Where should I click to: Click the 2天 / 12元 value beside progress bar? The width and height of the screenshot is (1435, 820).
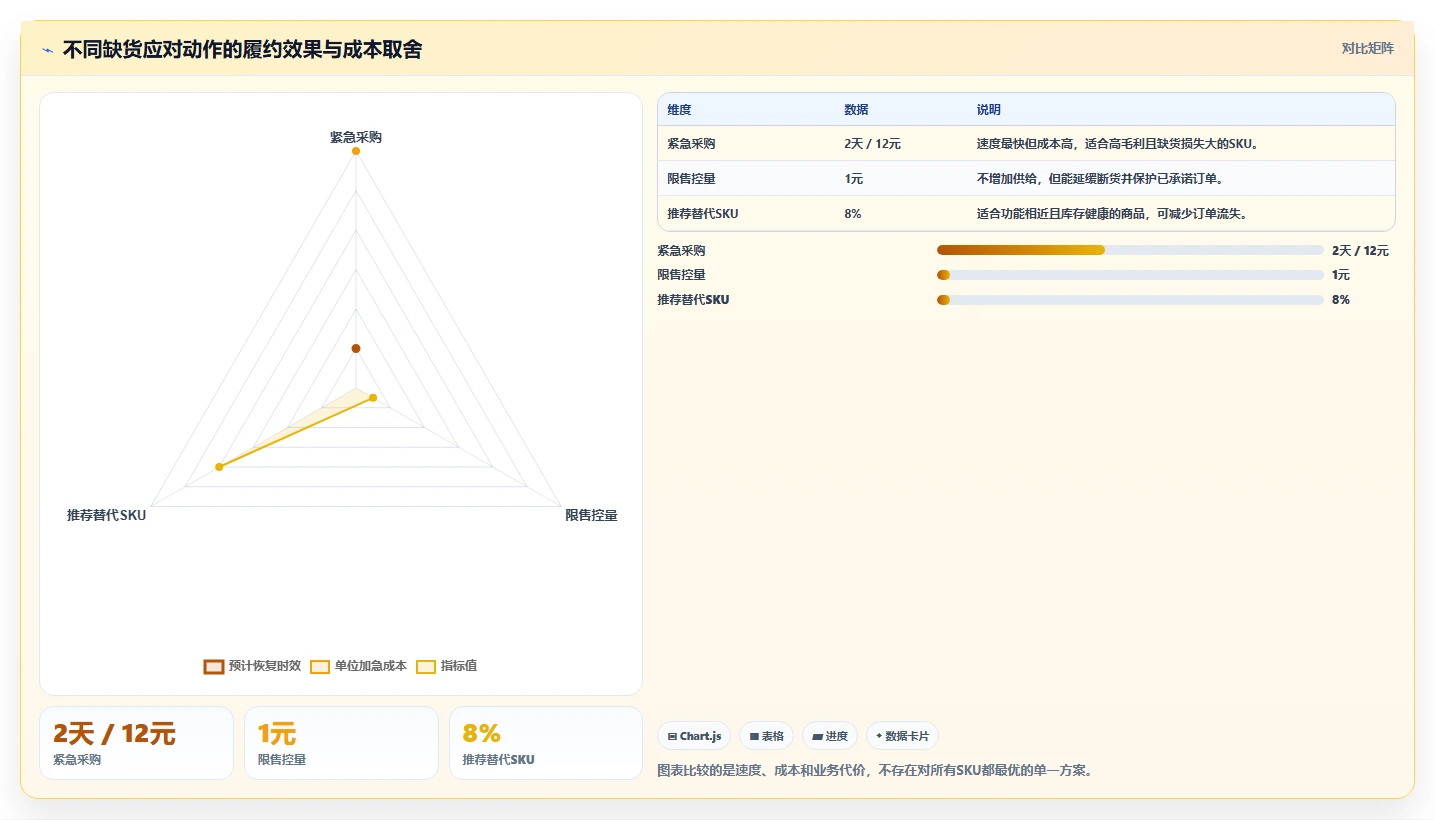click(x=1360, y=251)
